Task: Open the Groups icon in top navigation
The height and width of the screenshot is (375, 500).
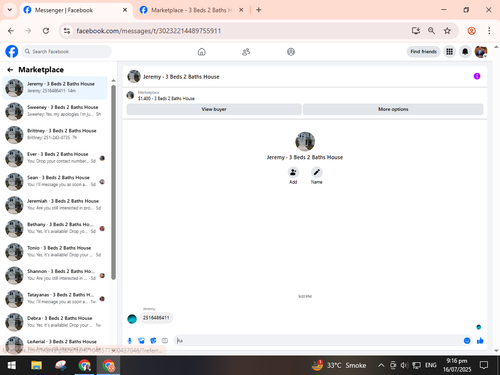Action: pos(291,52)
